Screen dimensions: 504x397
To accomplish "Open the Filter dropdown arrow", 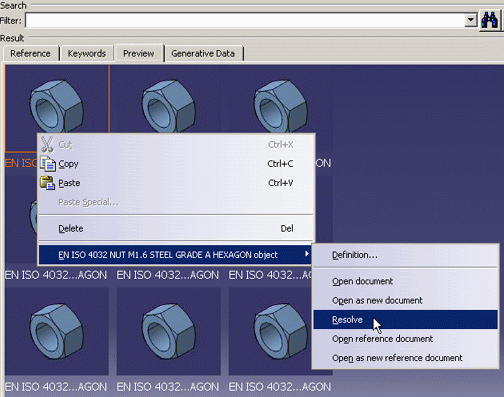I will coord(470,20).
